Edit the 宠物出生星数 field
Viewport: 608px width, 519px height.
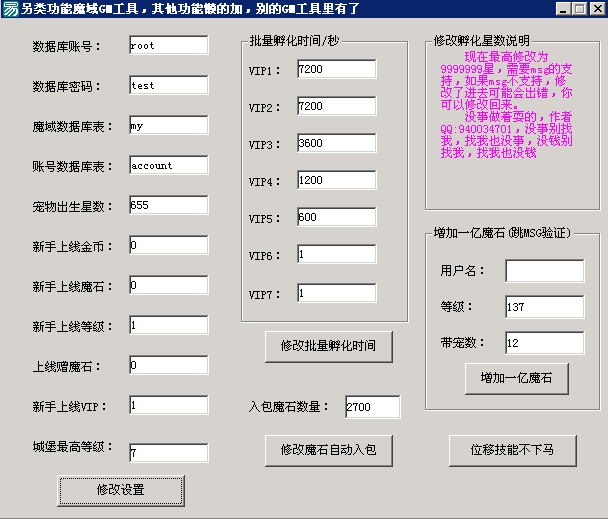coord(168,206)
